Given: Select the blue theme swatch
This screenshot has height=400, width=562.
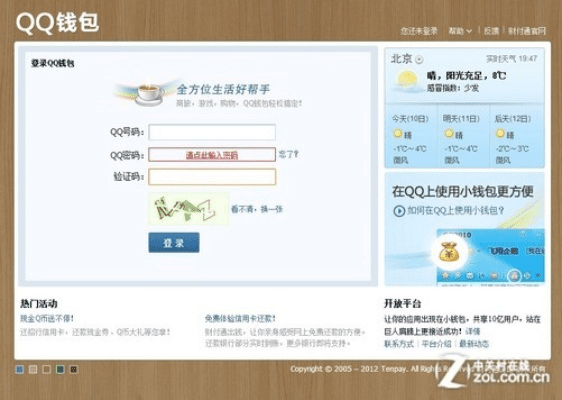Looking at the screenshot, I should [19, 369].
